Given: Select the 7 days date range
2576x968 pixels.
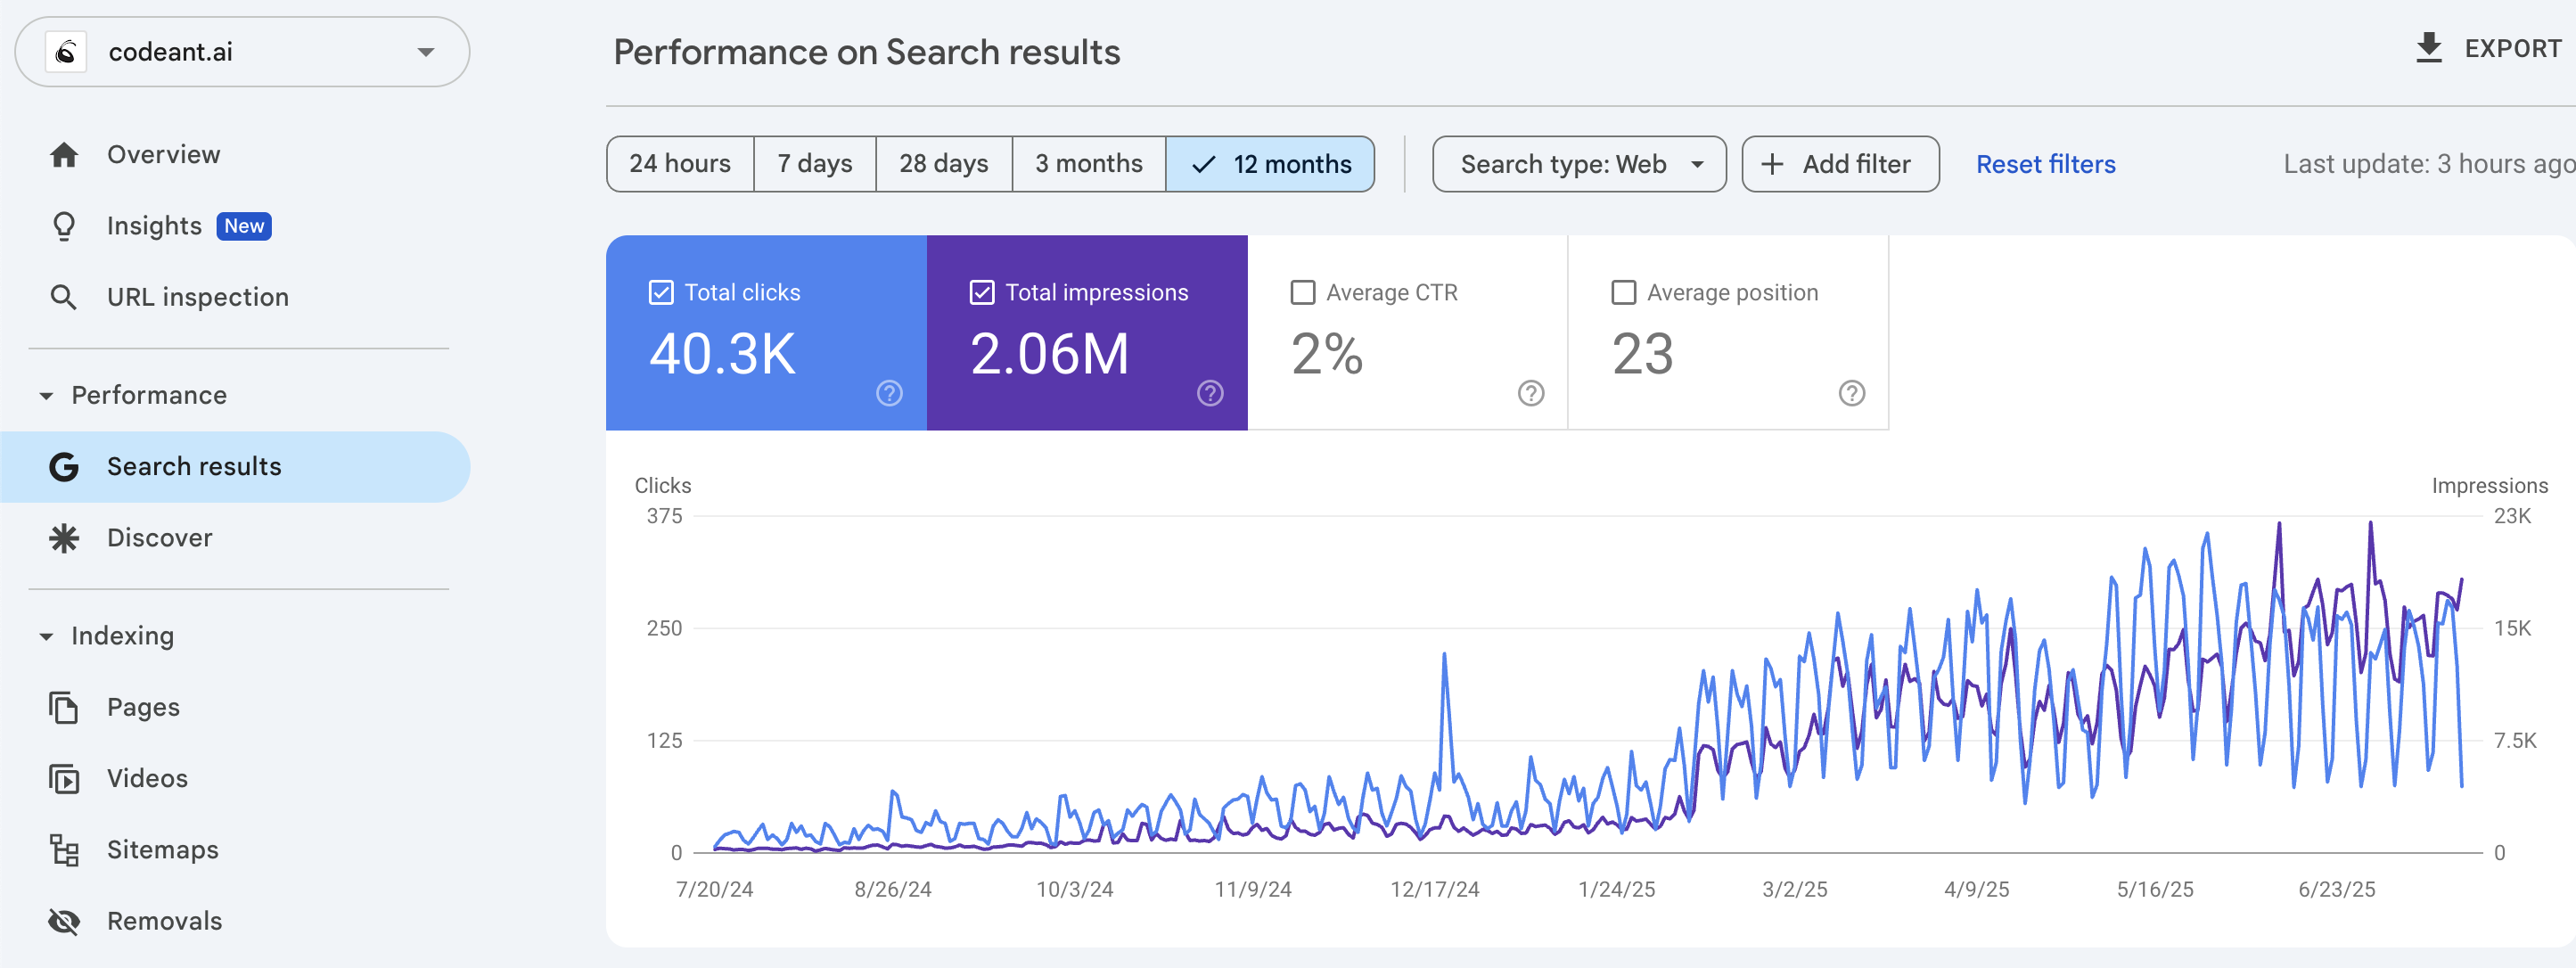Looking at the screenshot, I should [815, 164].
